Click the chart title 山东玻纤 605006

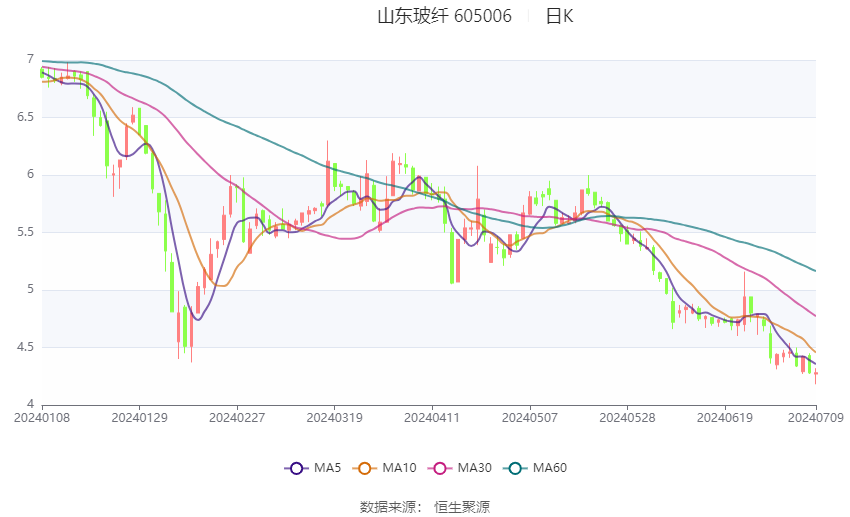(445, 16)
